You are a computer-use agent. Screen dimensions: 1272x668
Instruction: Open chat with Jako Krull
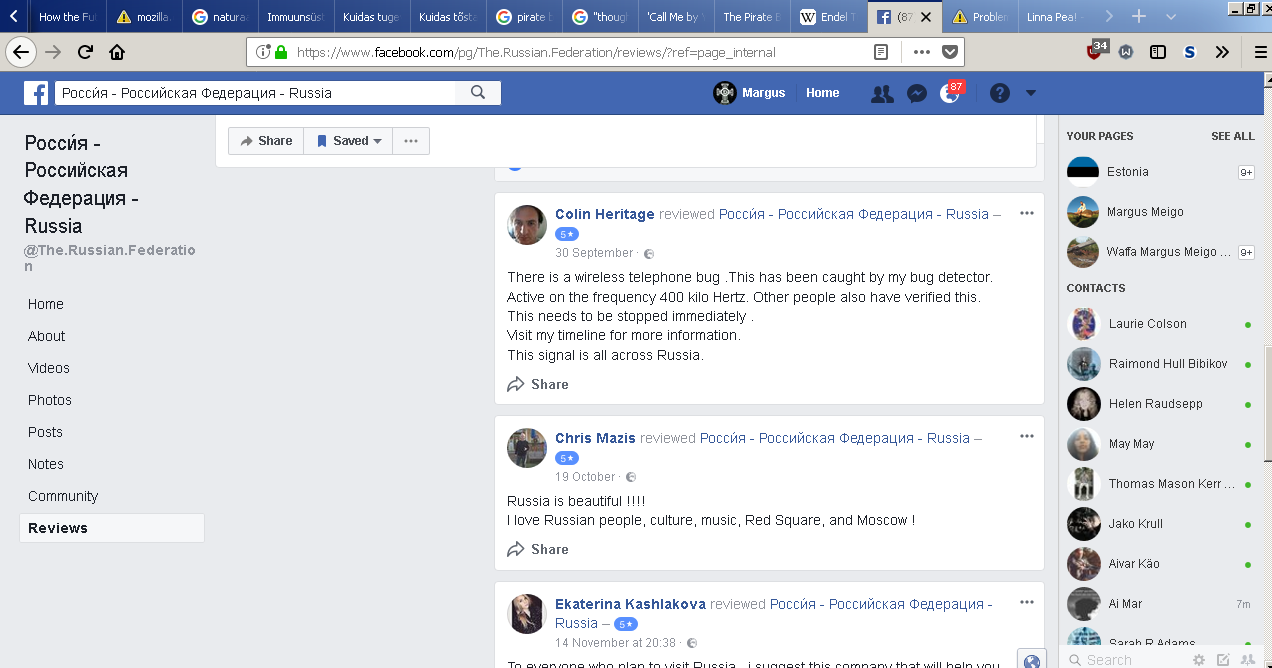[1160, 524]
